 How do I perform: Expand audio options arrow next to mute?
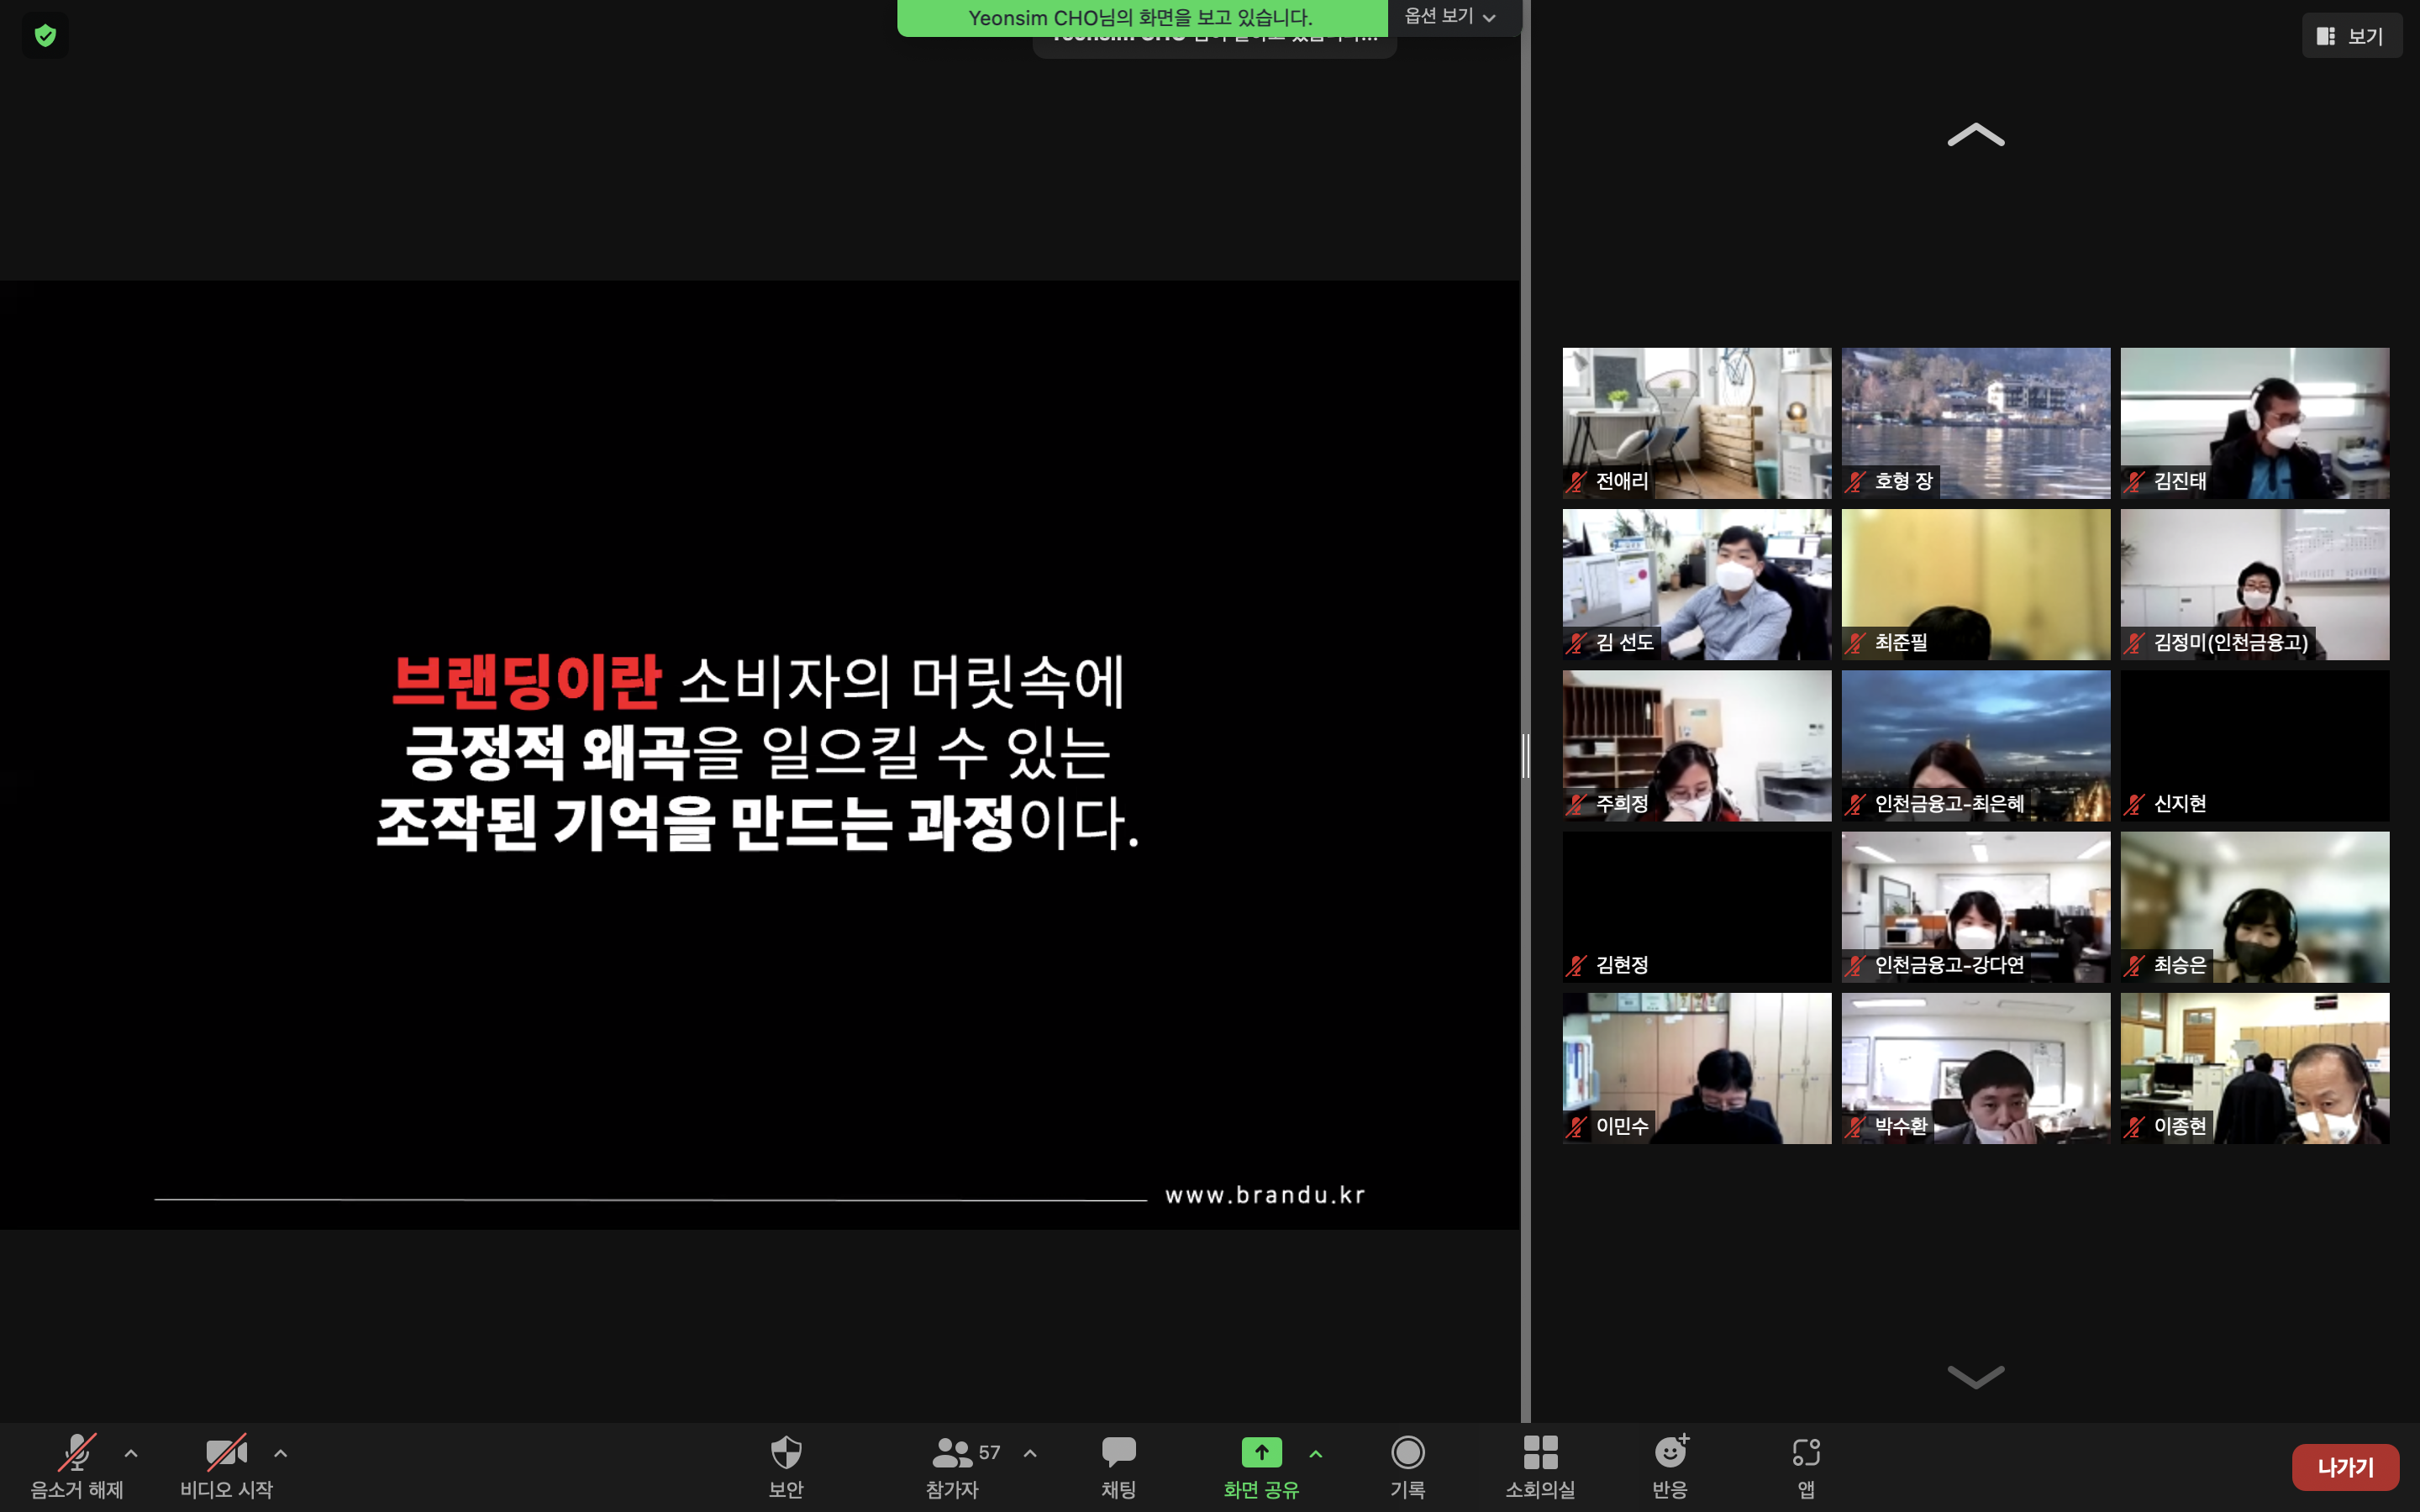click(131, 1453)
